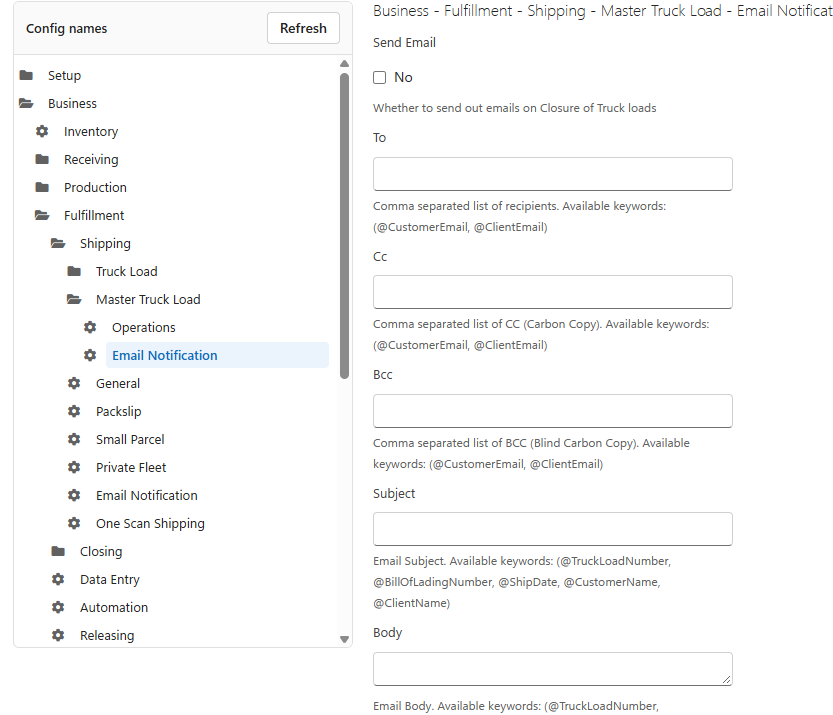Screen dimensions: 833x715
Task: Click the gear icon beside Small Parcel
Action: (74, 439)
